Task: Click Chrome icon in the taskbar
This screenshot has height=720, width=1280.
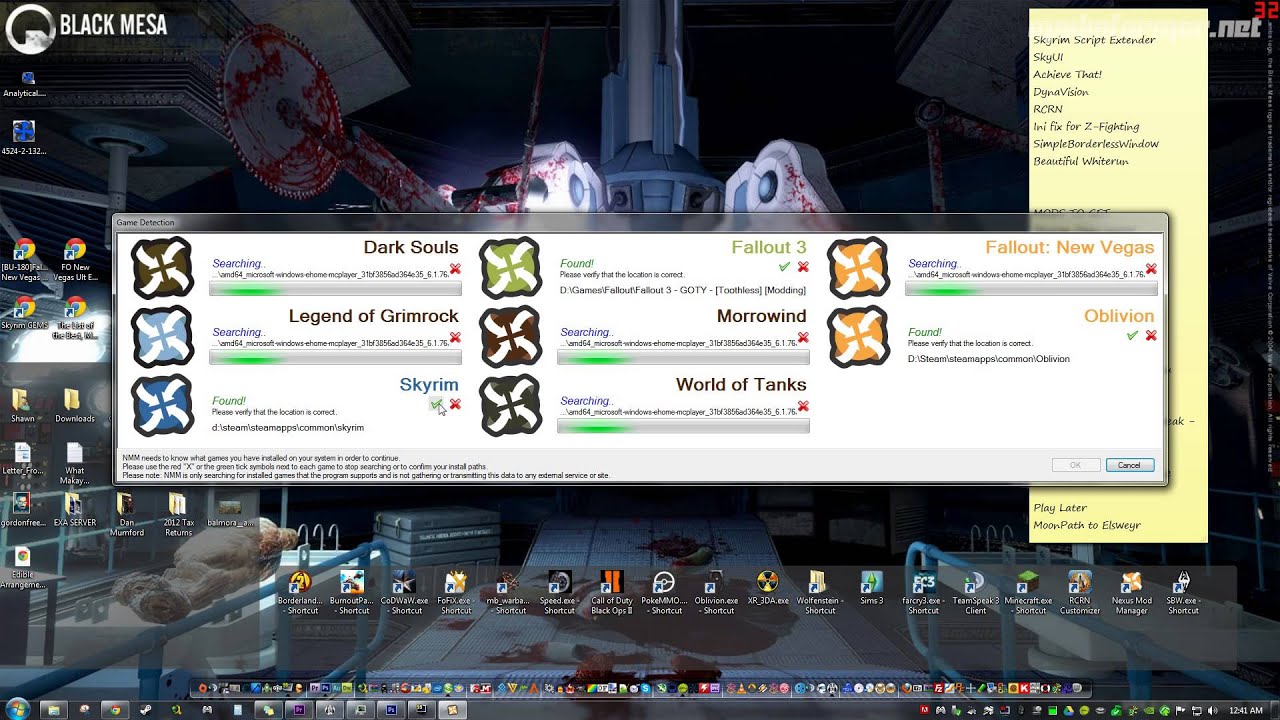Action: click(x=115, y=710)
